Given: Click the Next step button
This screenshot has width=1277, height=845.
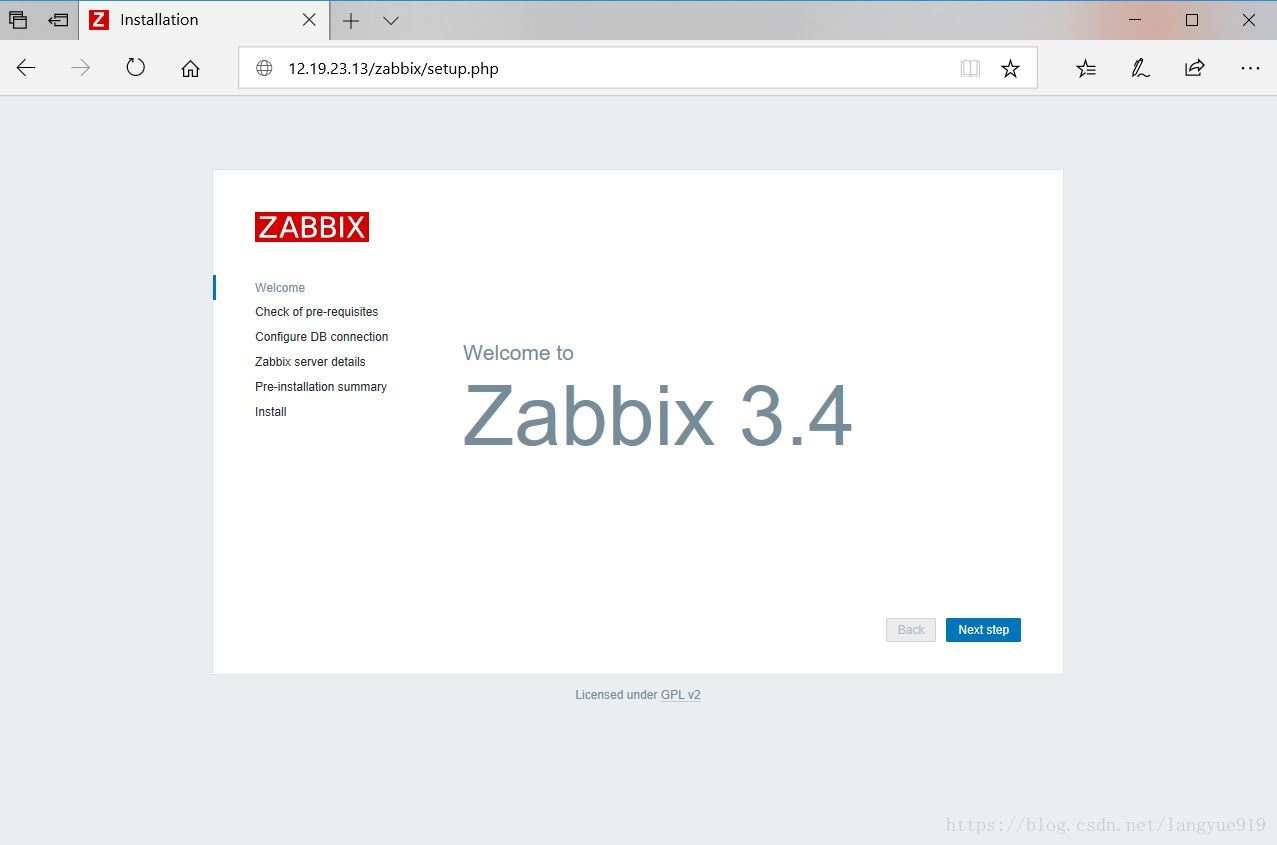Looking at the screenshot, I should click(983, 630).
